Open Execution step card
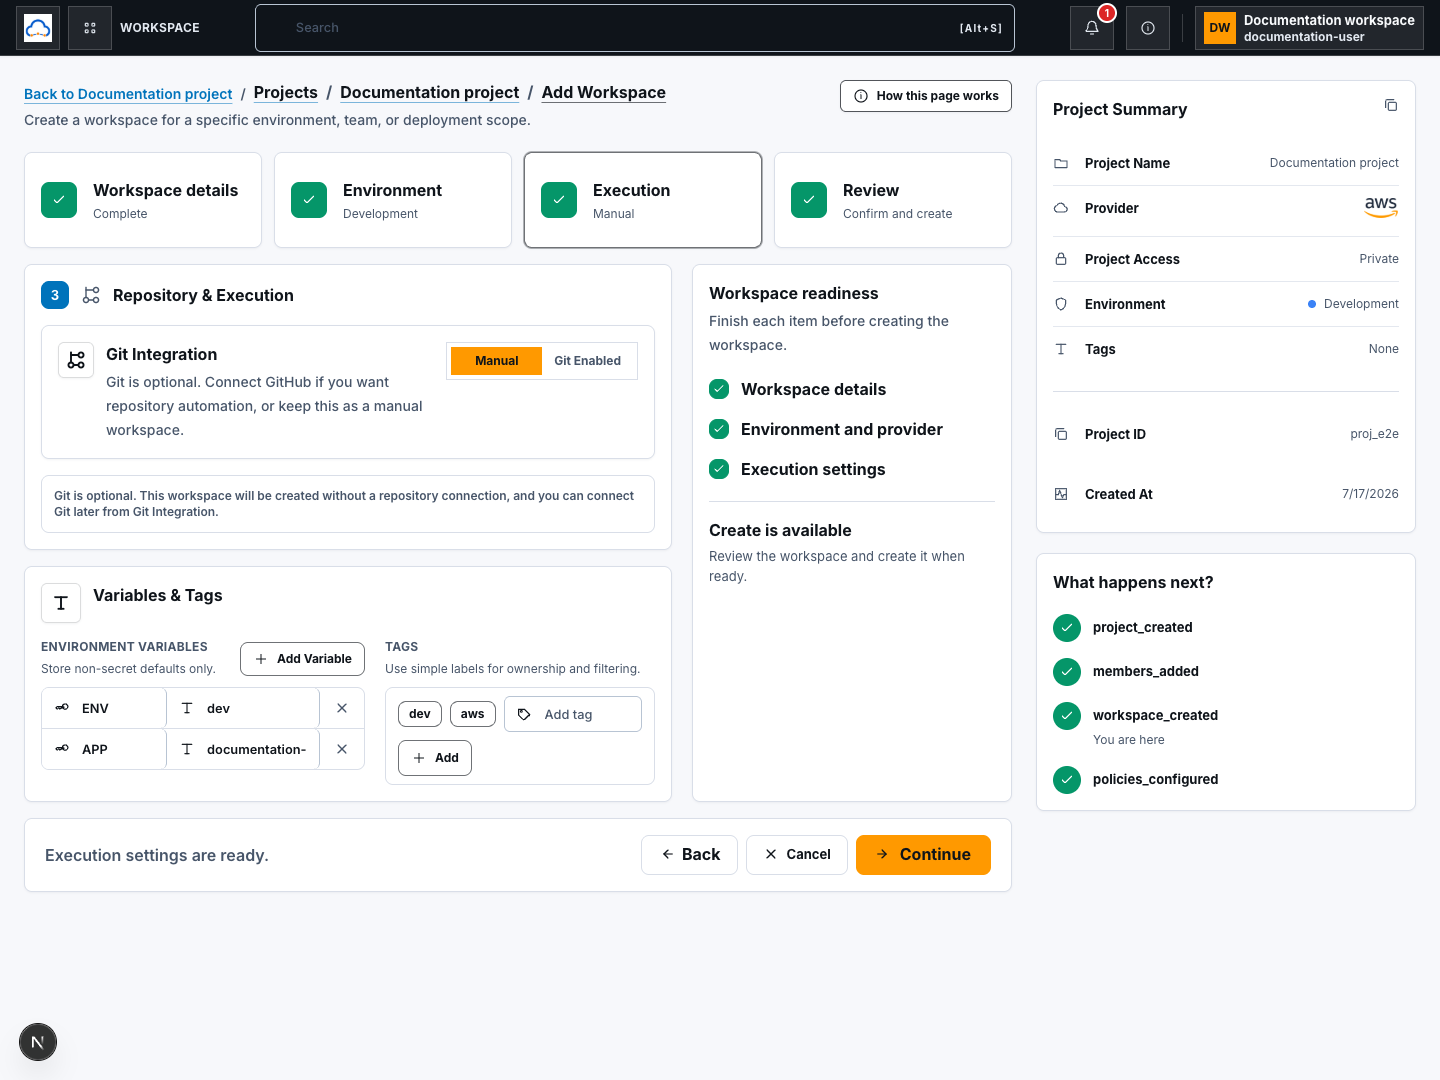 pos(643,200)
